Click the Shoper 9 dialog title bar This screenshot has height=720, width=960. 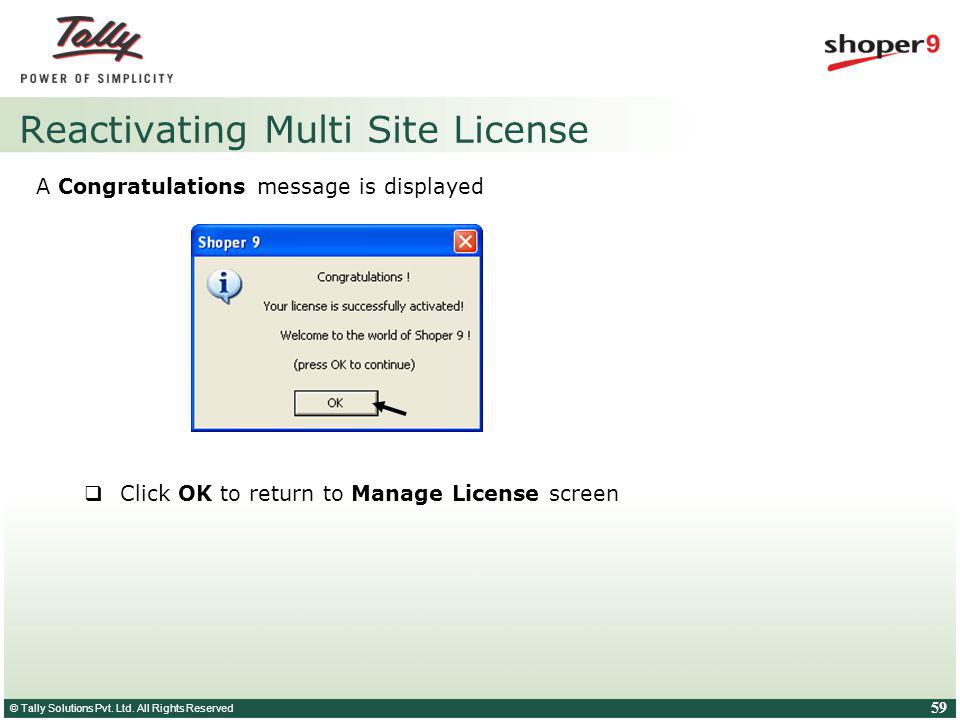[337, 242]
